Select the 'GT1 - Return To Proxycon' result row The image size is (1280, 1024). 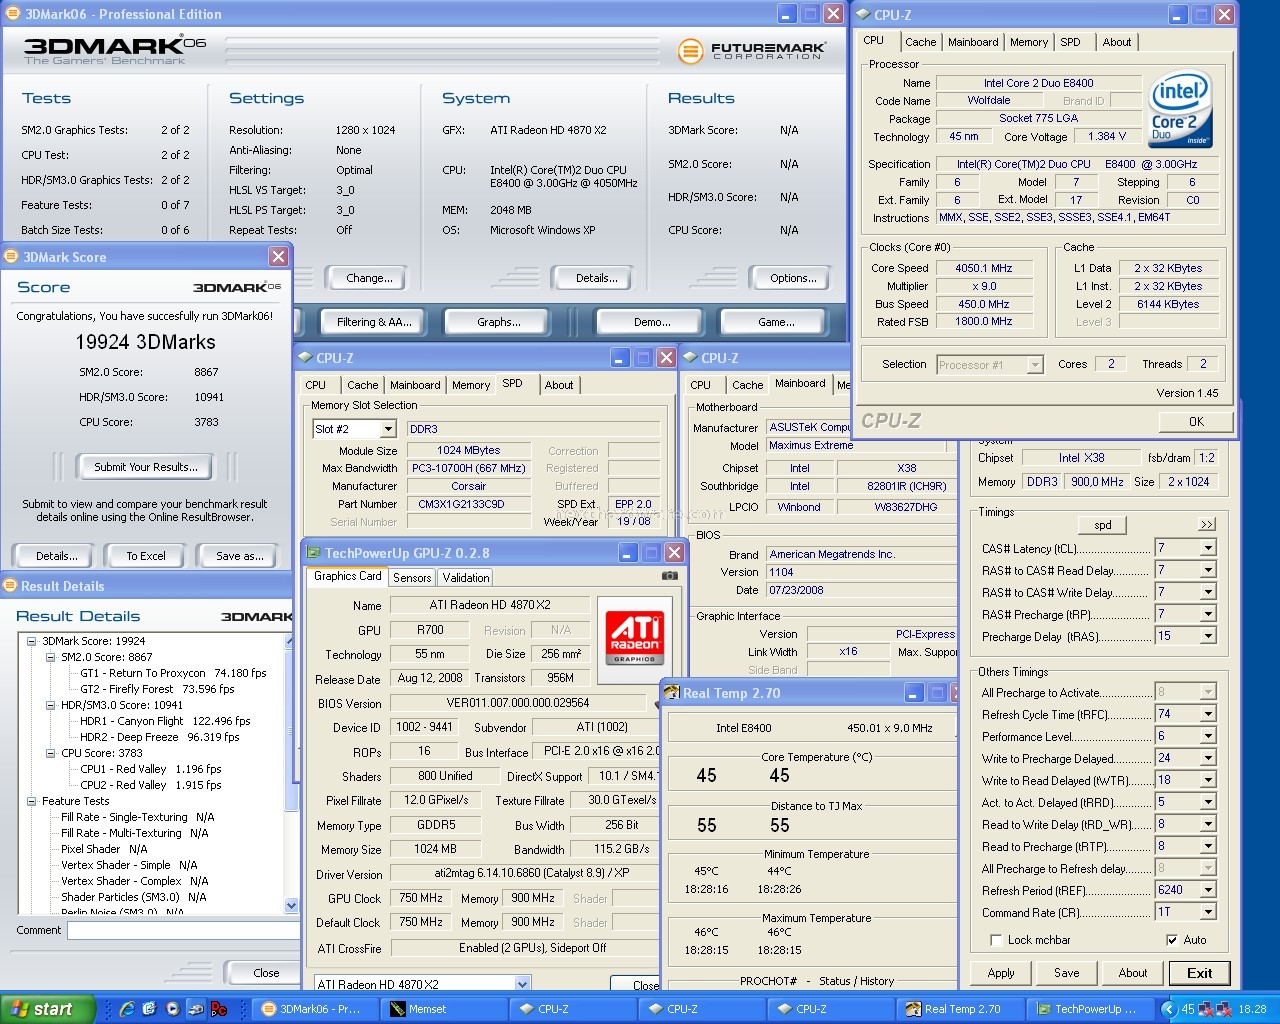coord(173,673)
